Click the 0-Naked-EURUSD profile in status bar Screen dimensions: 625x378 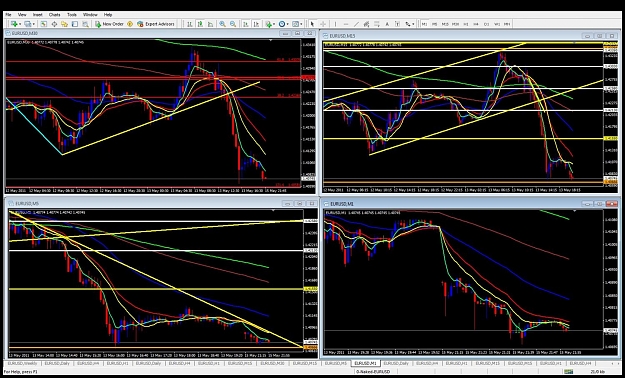click(373, 372)
